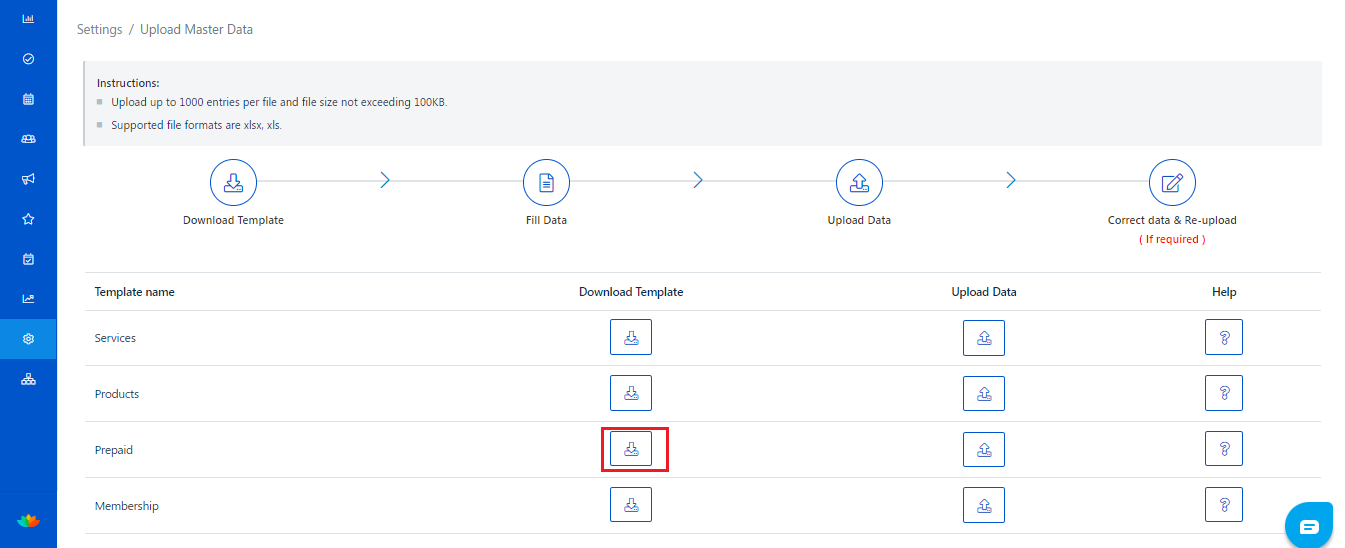Click the Instructions heading
This screenshot has height=548, width=1345.
point(128,83)
